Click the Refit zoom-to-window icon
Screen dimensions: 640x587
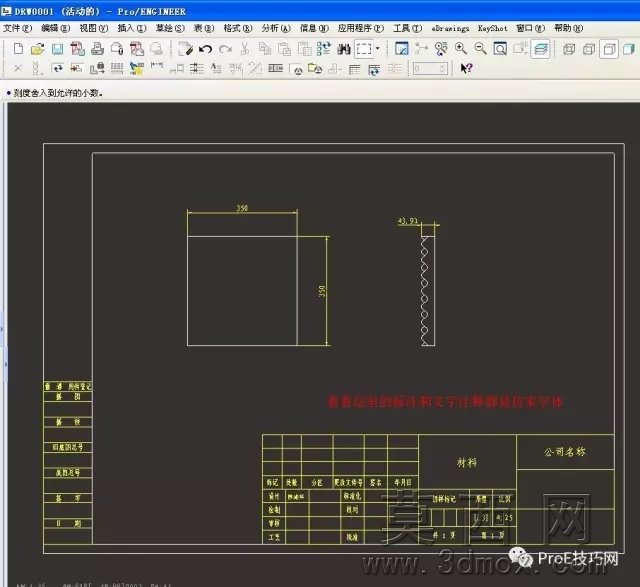pos(500,49)
